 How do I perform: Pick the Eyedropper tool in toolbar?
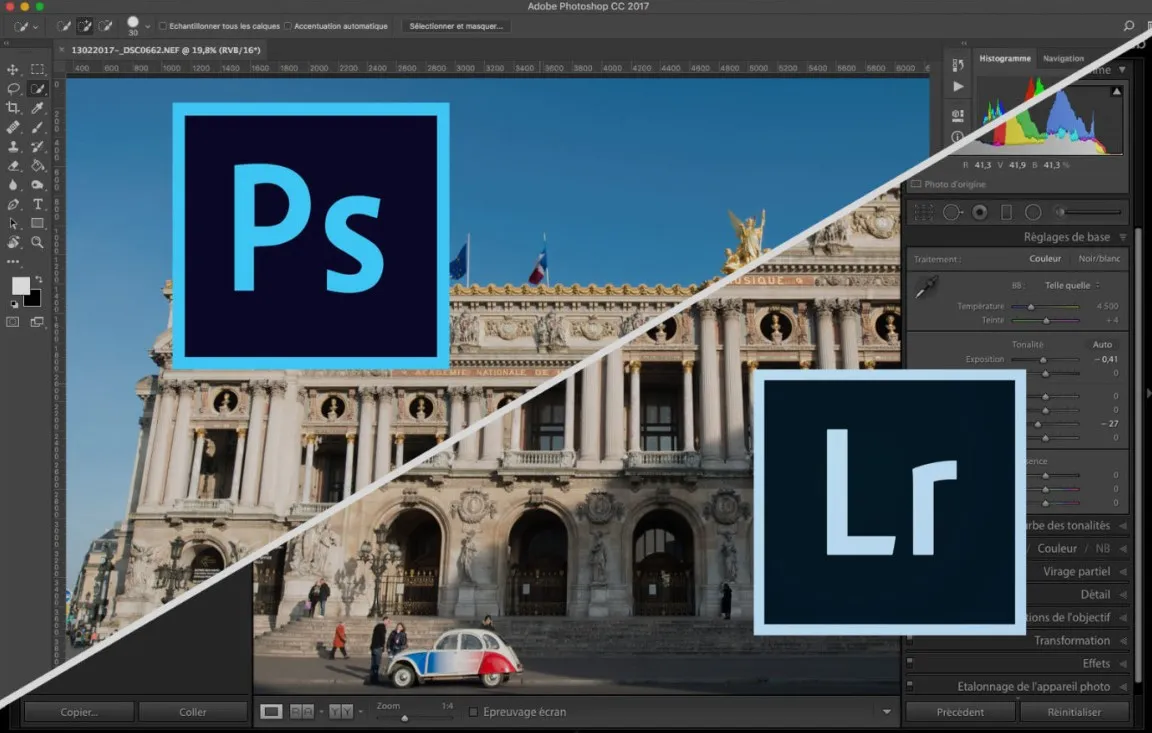coord(37,108)
